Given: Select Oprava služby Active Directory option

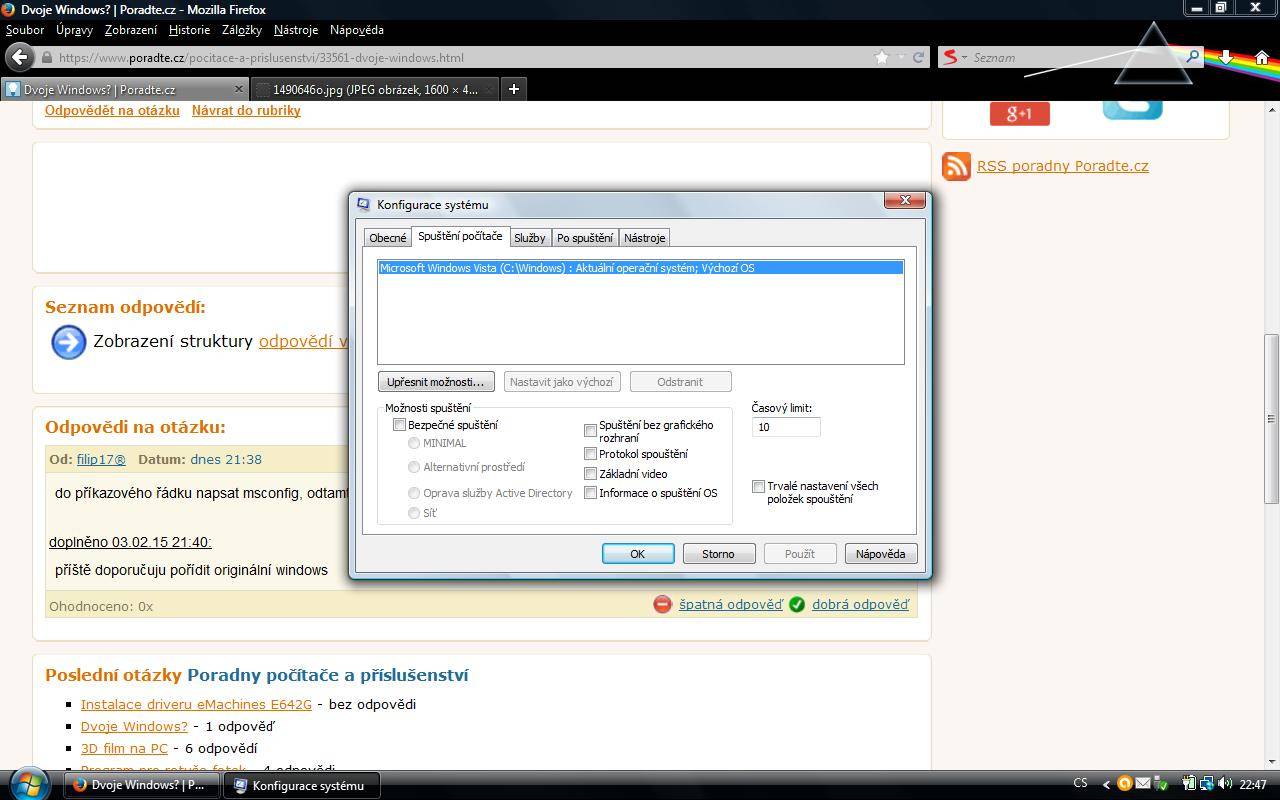Looking at the screenshot, I should pos(413,493).
